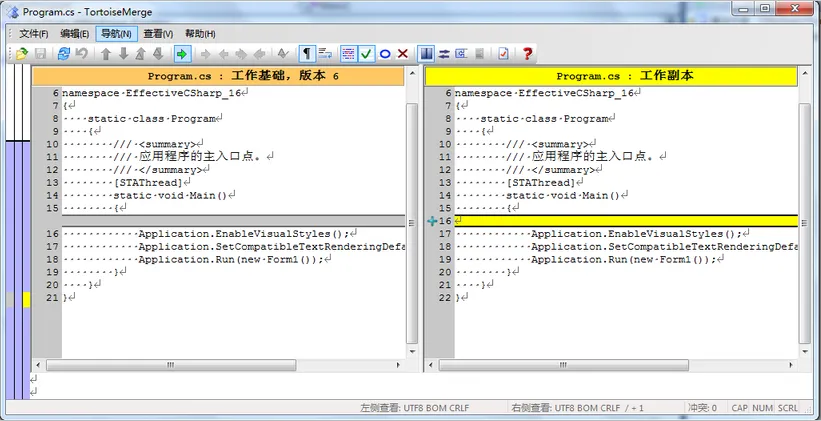Image resolution: width=821 pixels, height=421 pixels.
Task: Open the 导航(N) menu
Action: (116, 34)
